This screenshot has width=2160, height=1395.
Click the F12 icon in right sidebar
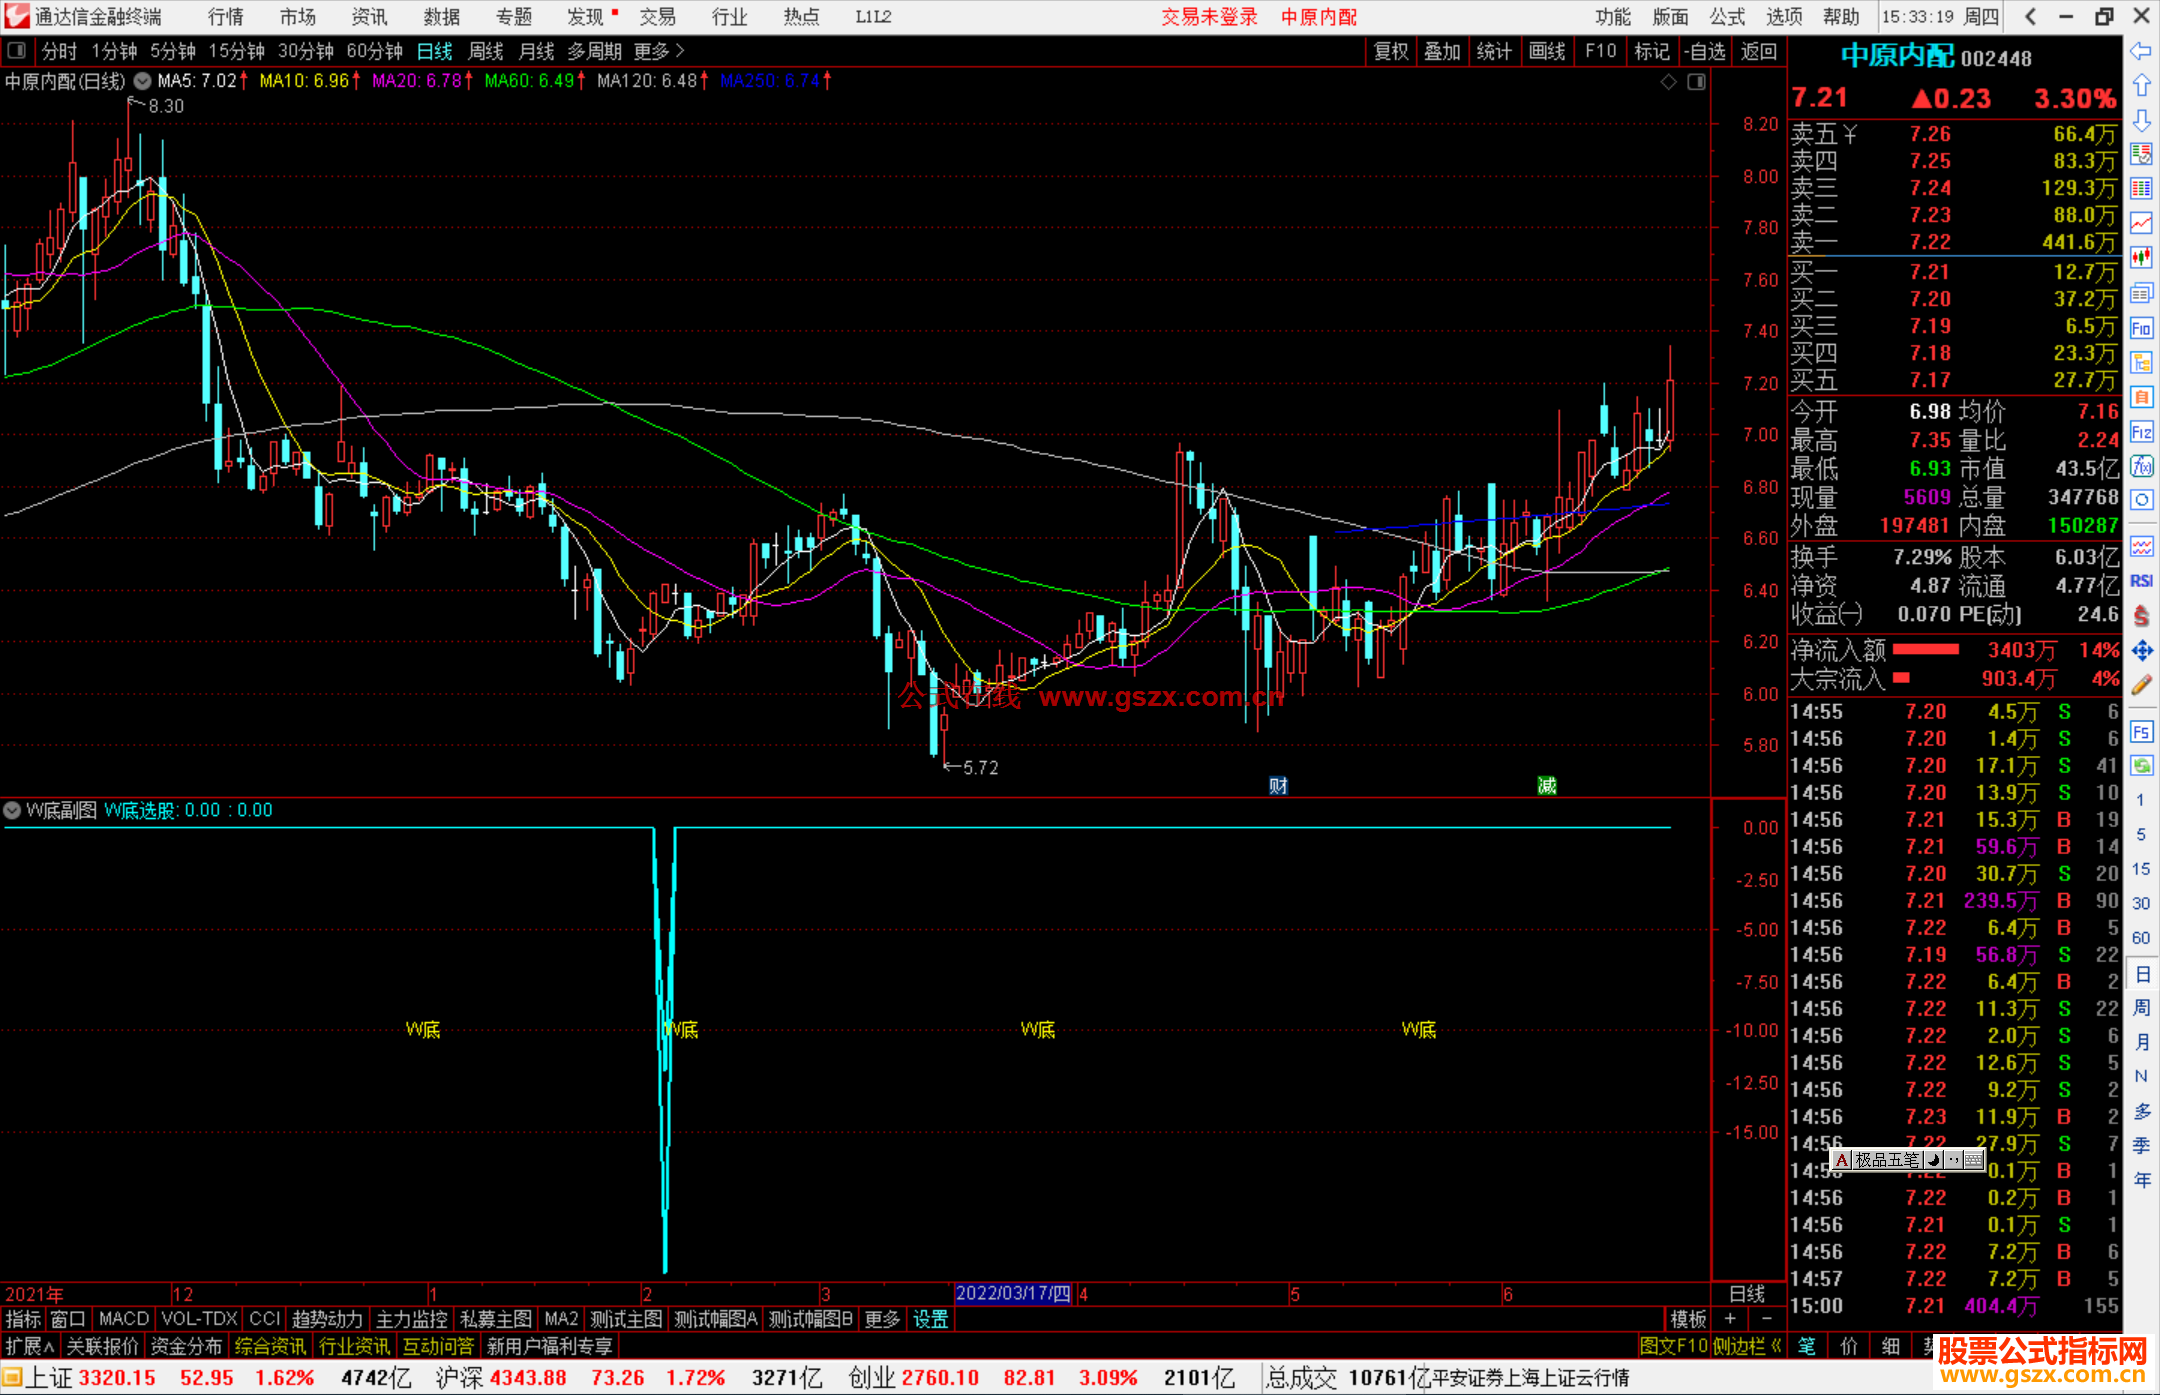point(2141,432)
